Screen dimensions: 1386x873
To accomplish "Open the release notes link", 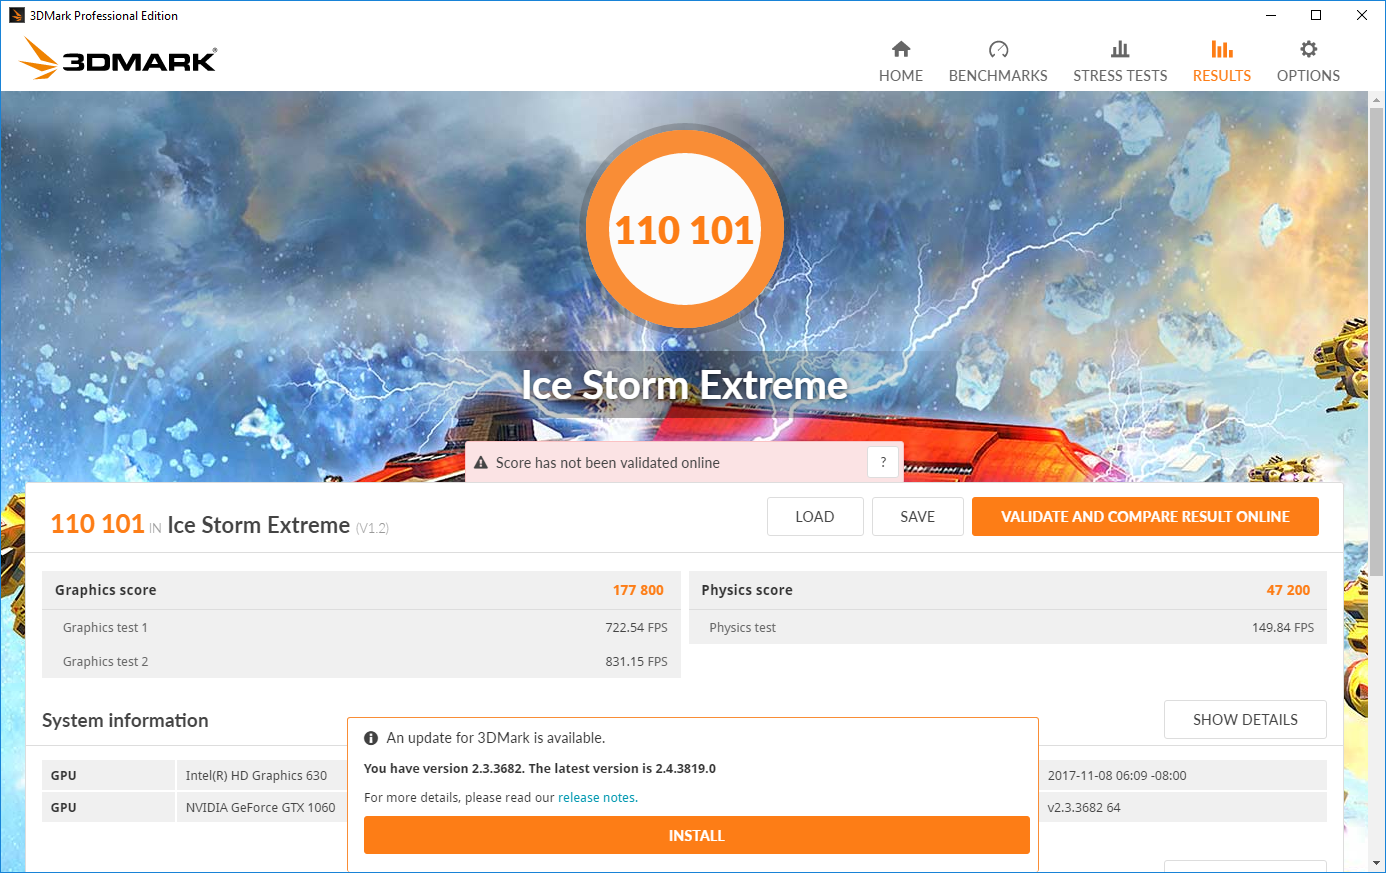I will (597, 798).
